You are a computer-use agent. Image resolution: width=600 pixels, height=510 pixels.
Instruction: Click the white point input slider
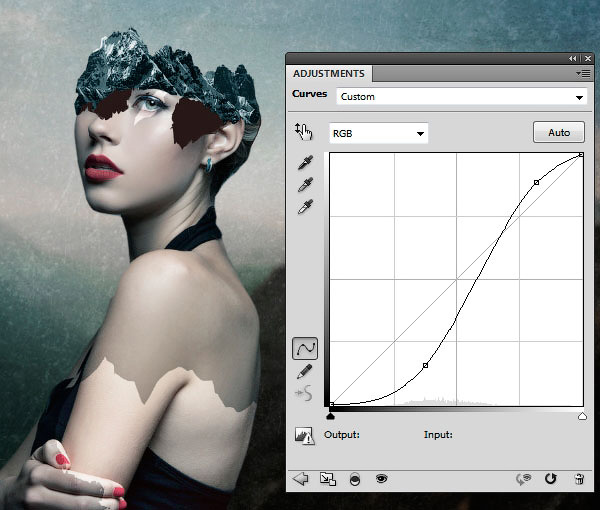(582, 416)
